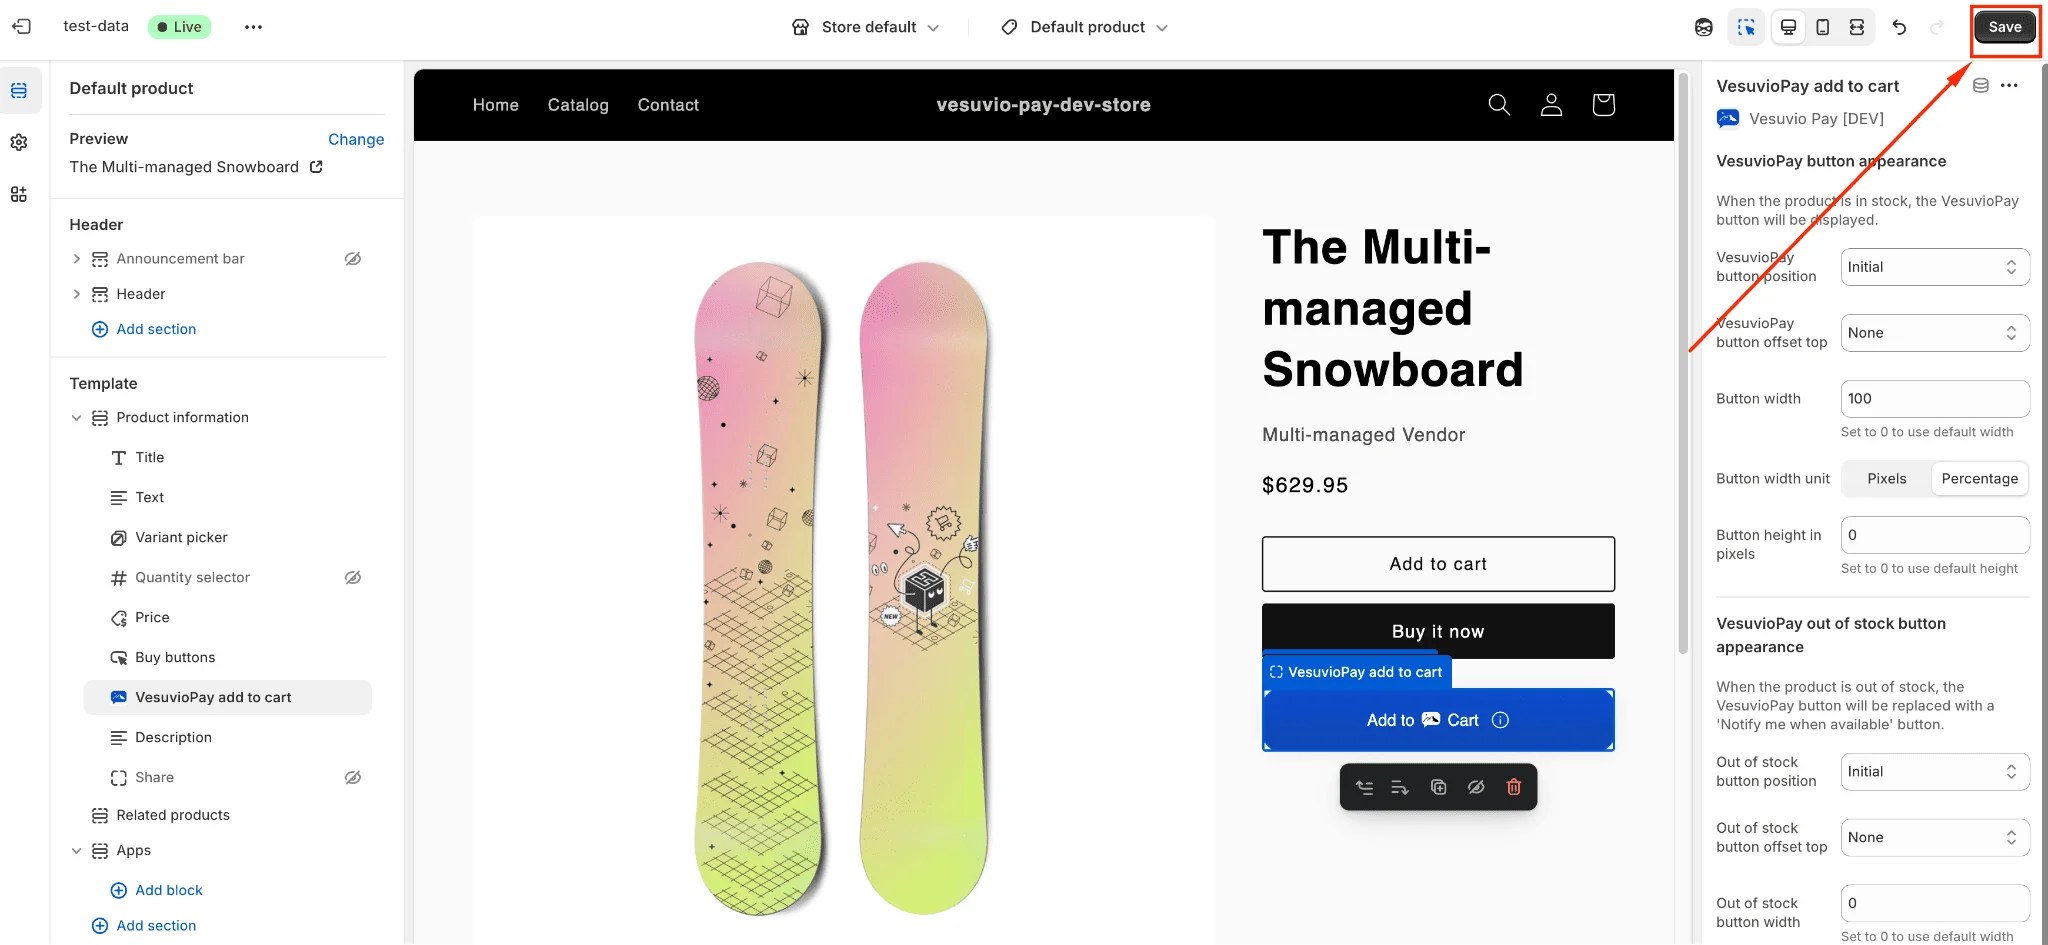The image size is (2048, 945).
Task: Duplicate block via floating toolbar icon
Action: pos(1439,787)
